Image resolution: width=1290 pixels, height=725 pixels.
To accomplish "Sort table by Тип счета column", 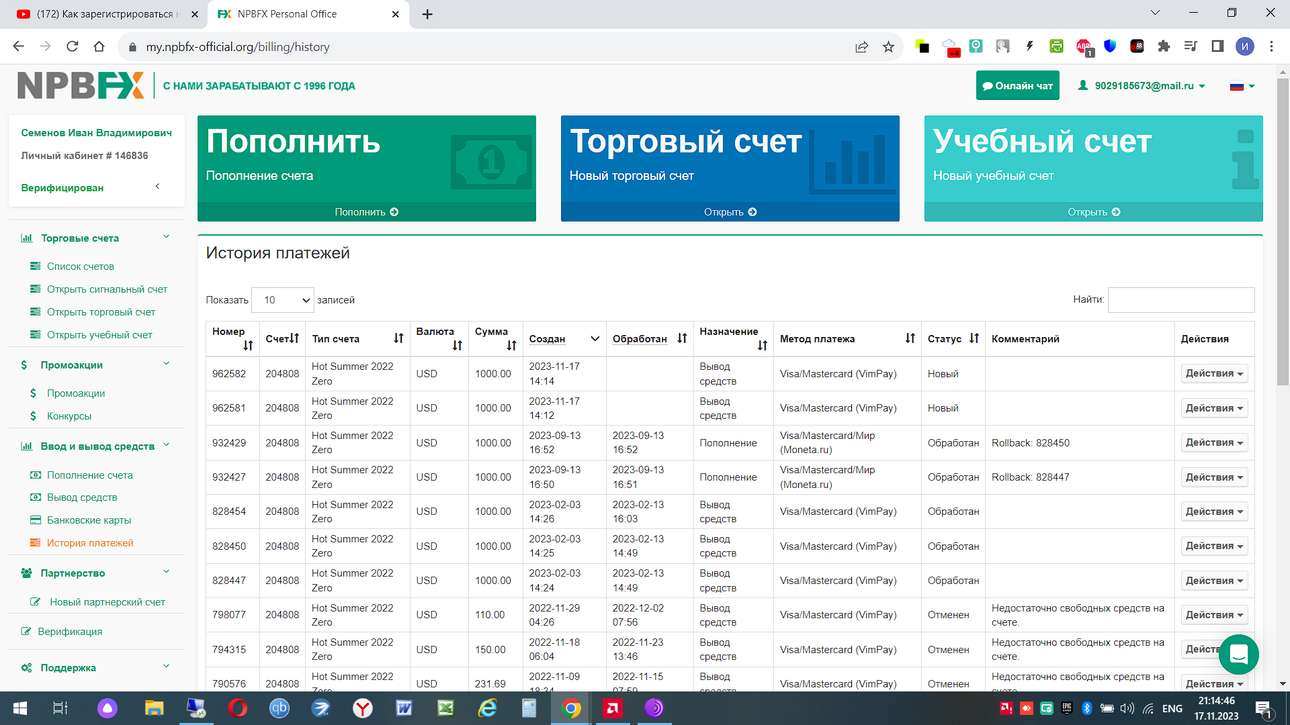I will pos(357,339).
